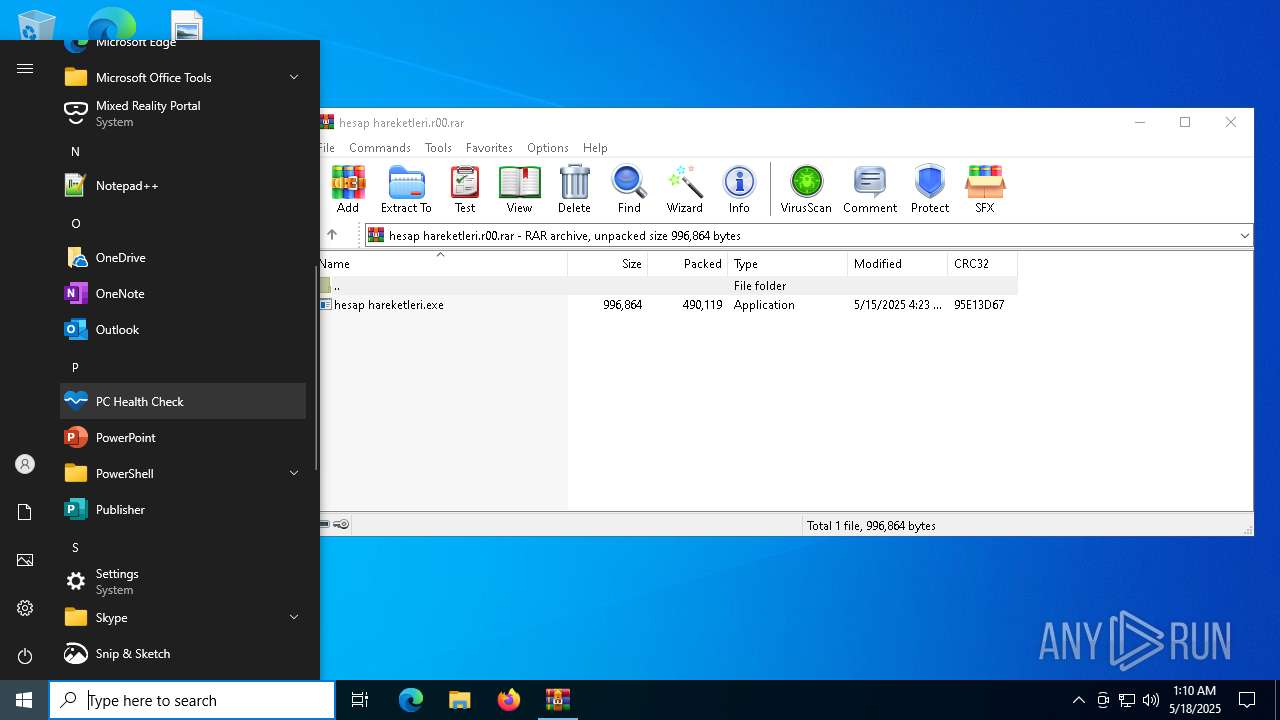Launch PowerPoint from the app list
This screenshot has height=720, width=1280.
183,437
